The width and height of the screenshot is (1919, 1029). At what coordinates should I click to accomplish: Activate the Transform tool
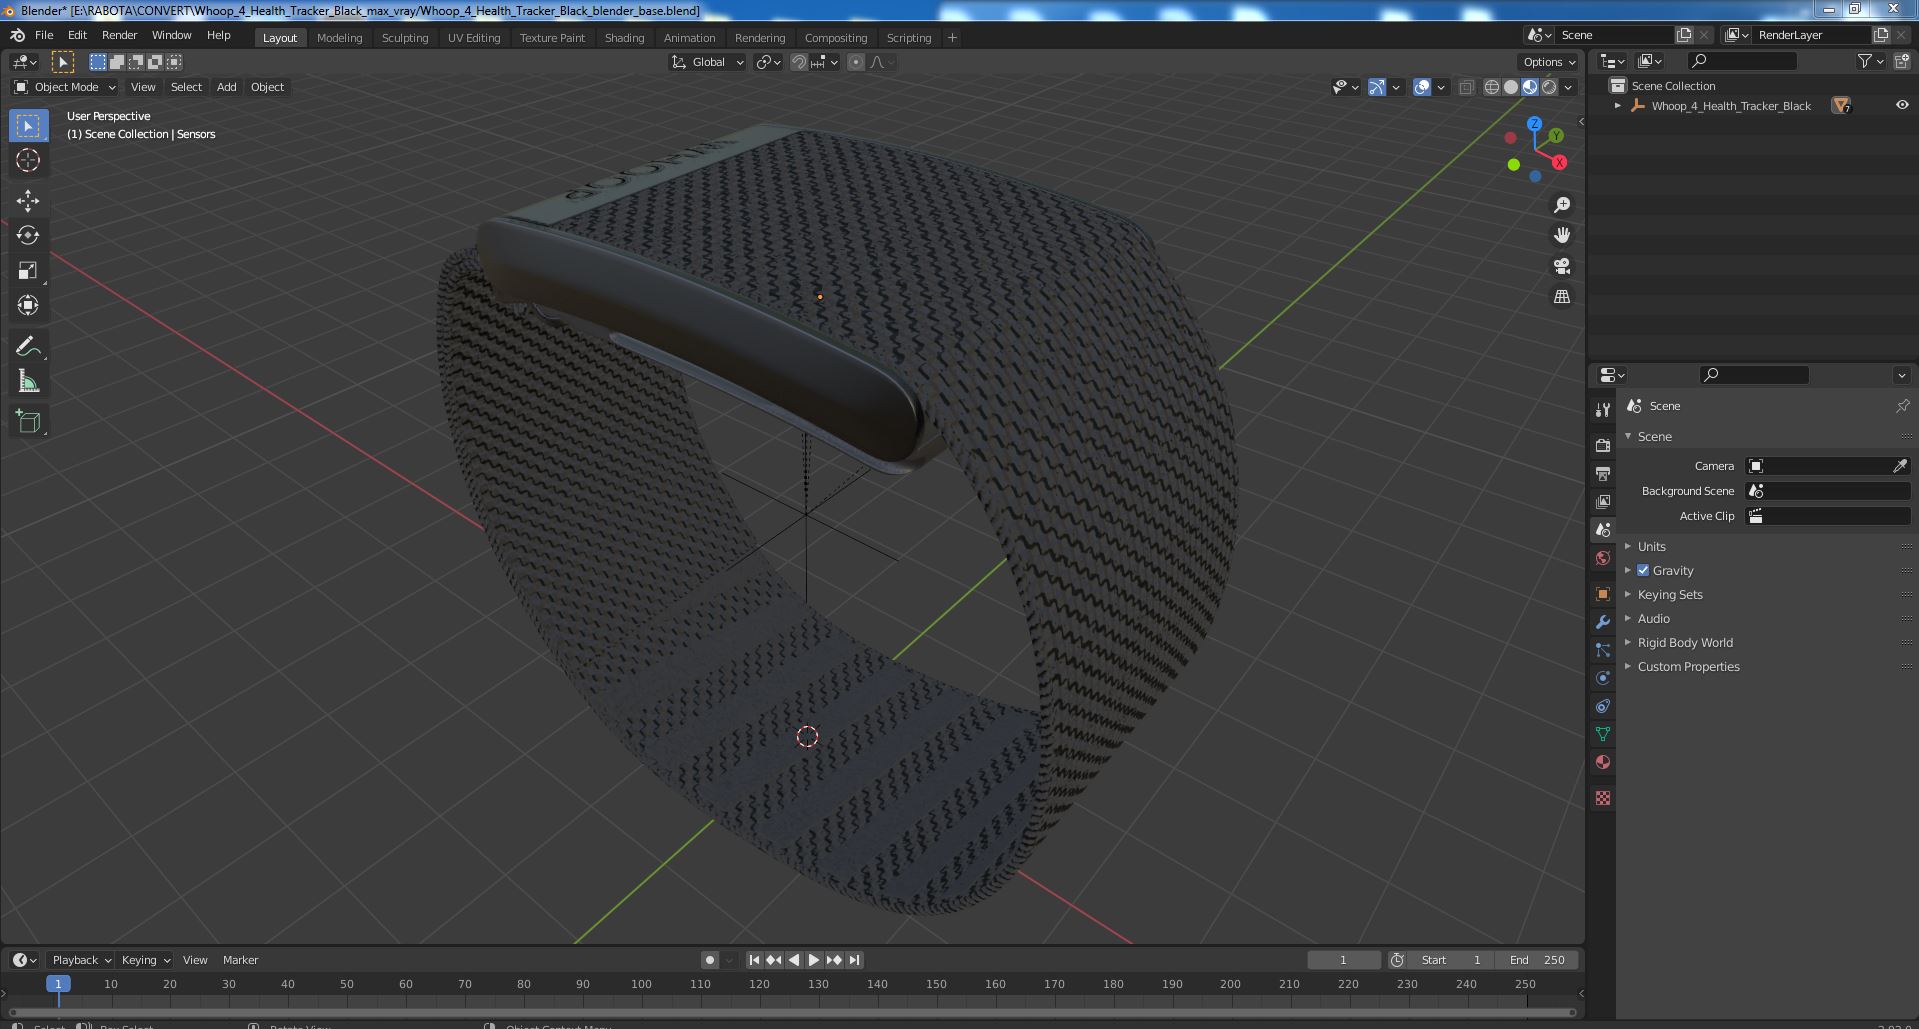(28, 306)
